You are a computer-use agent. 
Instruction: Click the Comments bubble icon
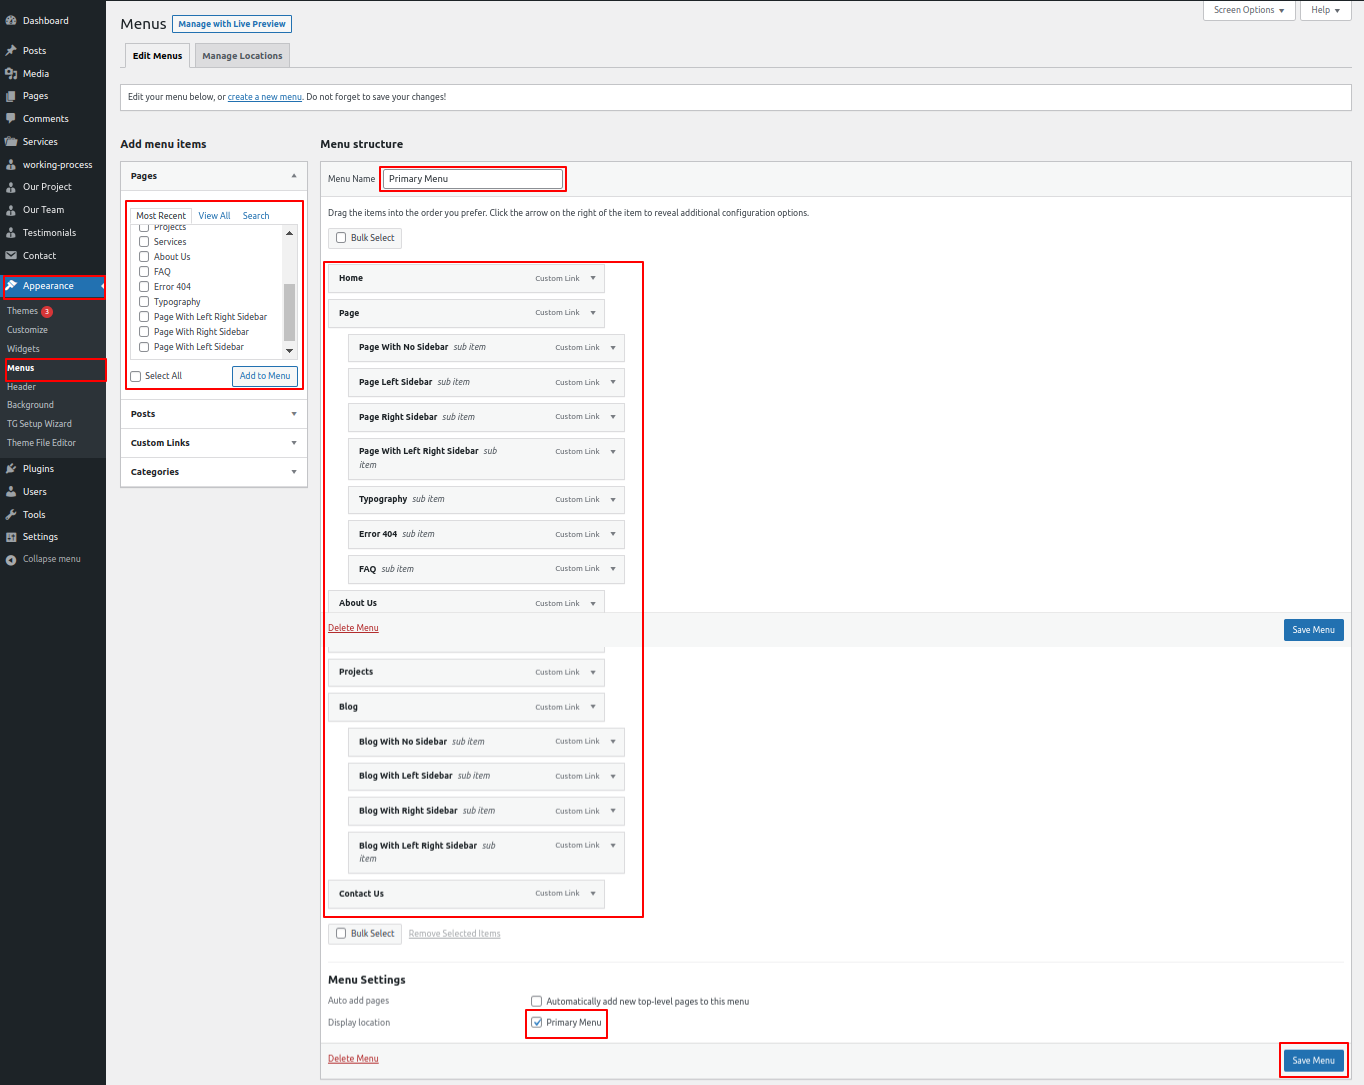[11, 118]
